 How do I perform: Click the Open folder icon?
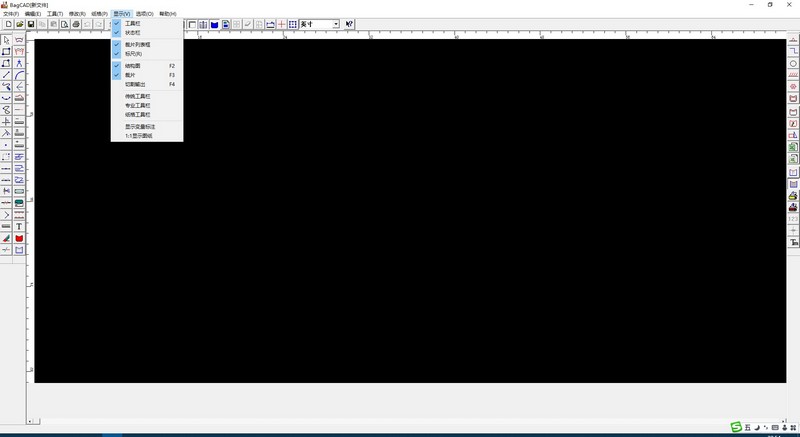pyautogui.click(x=19, y=24)
